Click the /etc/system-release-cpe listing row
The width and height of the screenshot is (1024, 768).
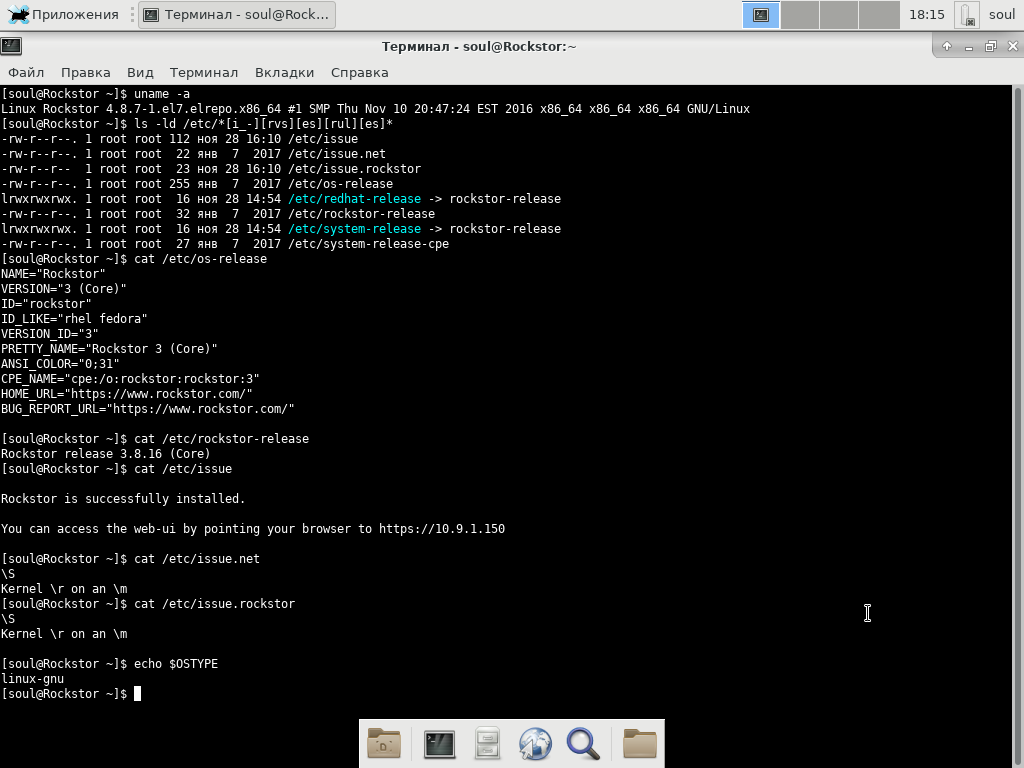pos(225,244)
